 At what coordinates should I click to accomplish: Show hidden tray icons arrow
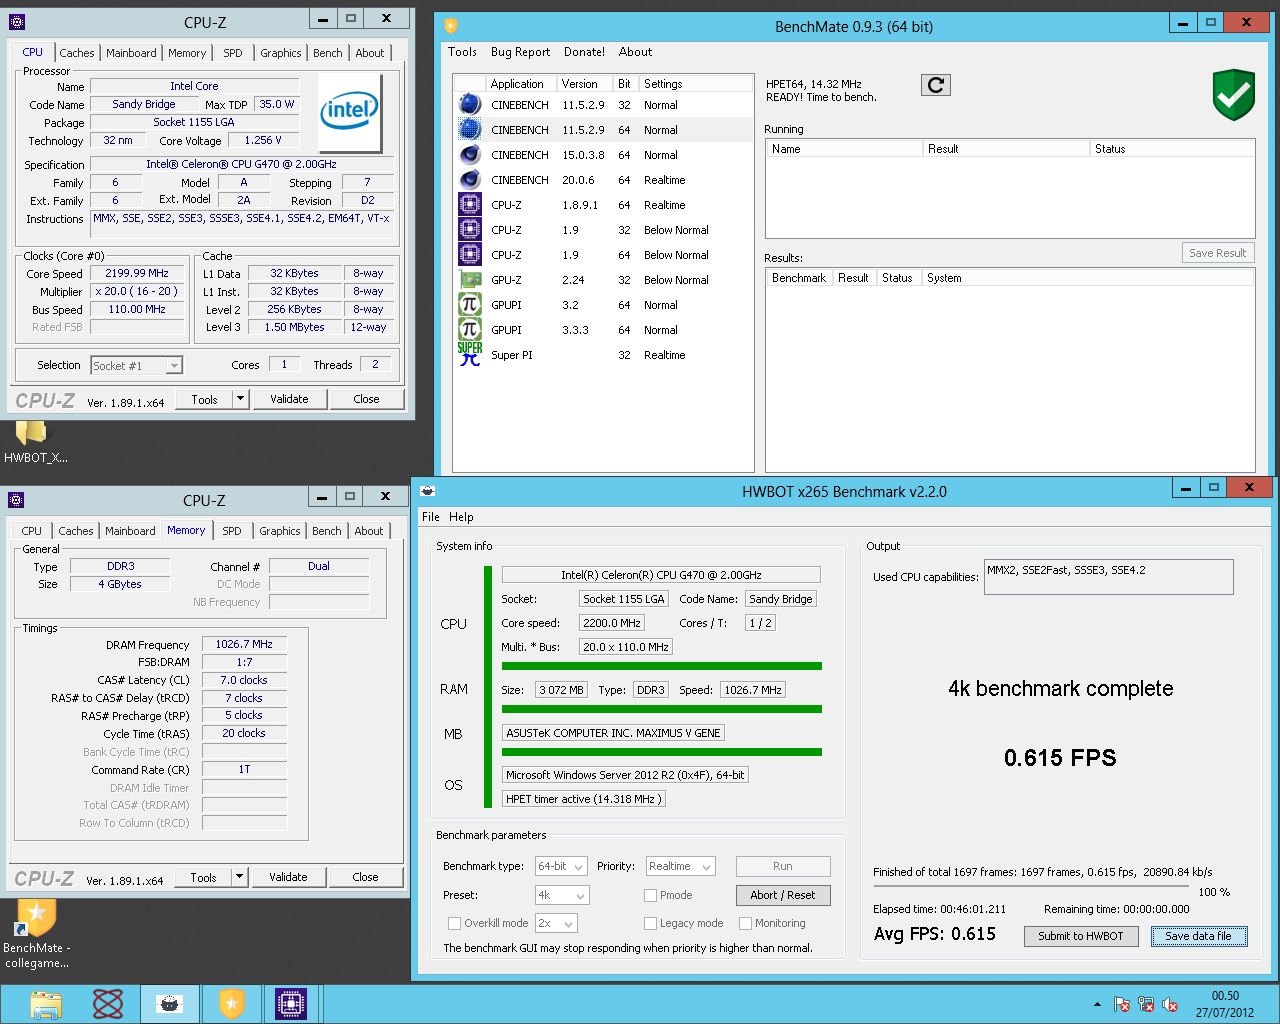(1097, 1005)
